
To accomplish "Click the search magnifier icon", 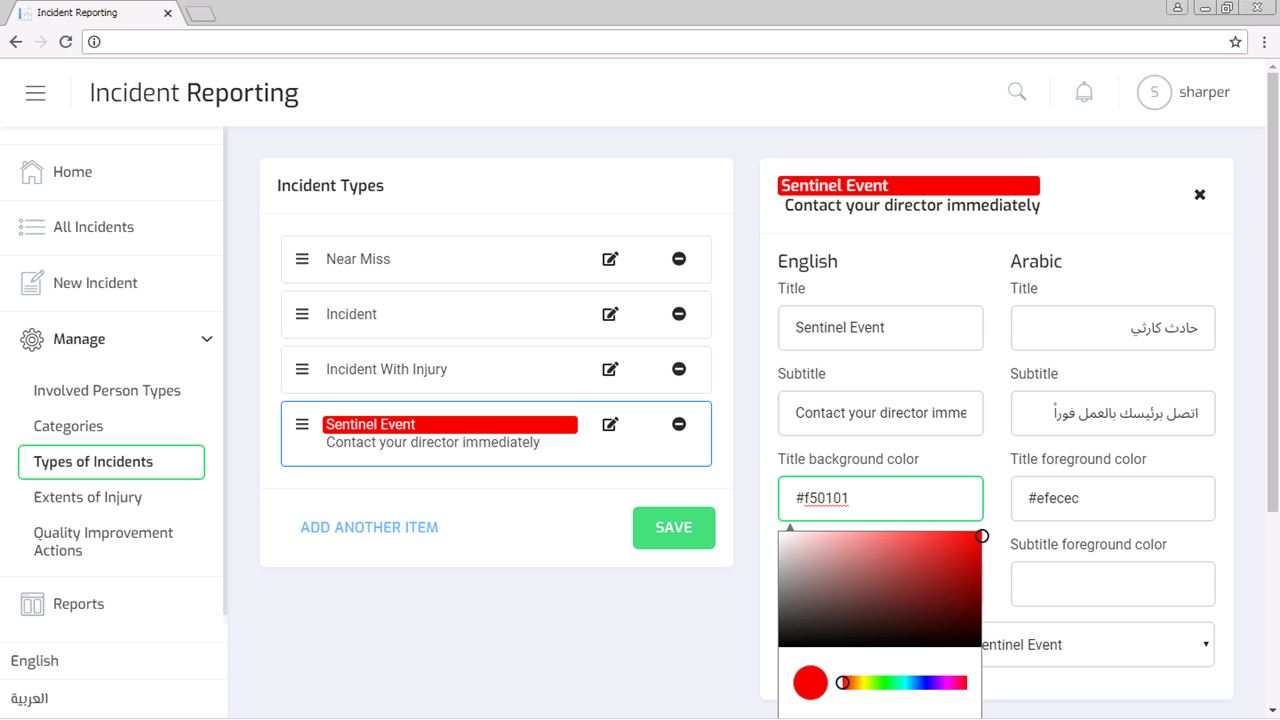I will (1017, 92).
